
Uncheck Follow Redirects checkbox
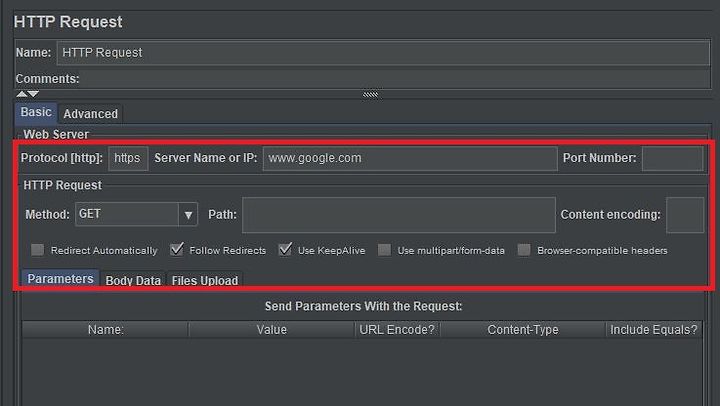[176, 250]
